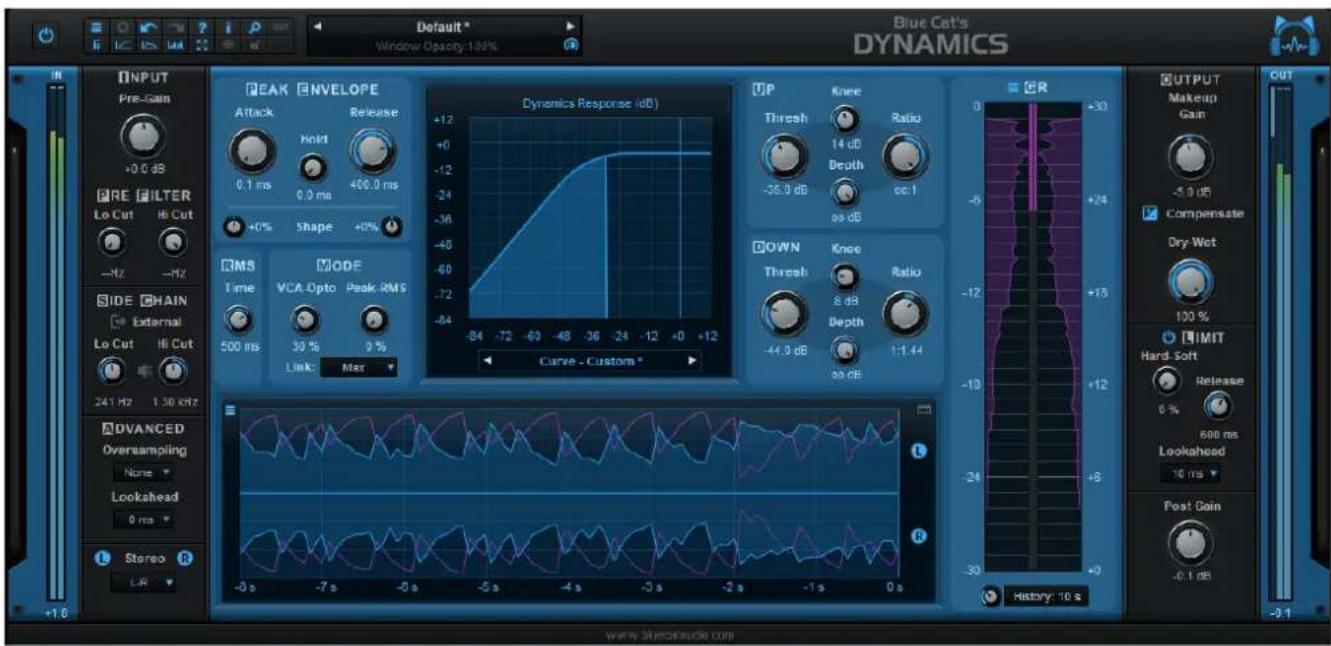The image size is (1331, 646).
Task: Click the Peak-RMS mode knob
Action: (x=373, y=319)
